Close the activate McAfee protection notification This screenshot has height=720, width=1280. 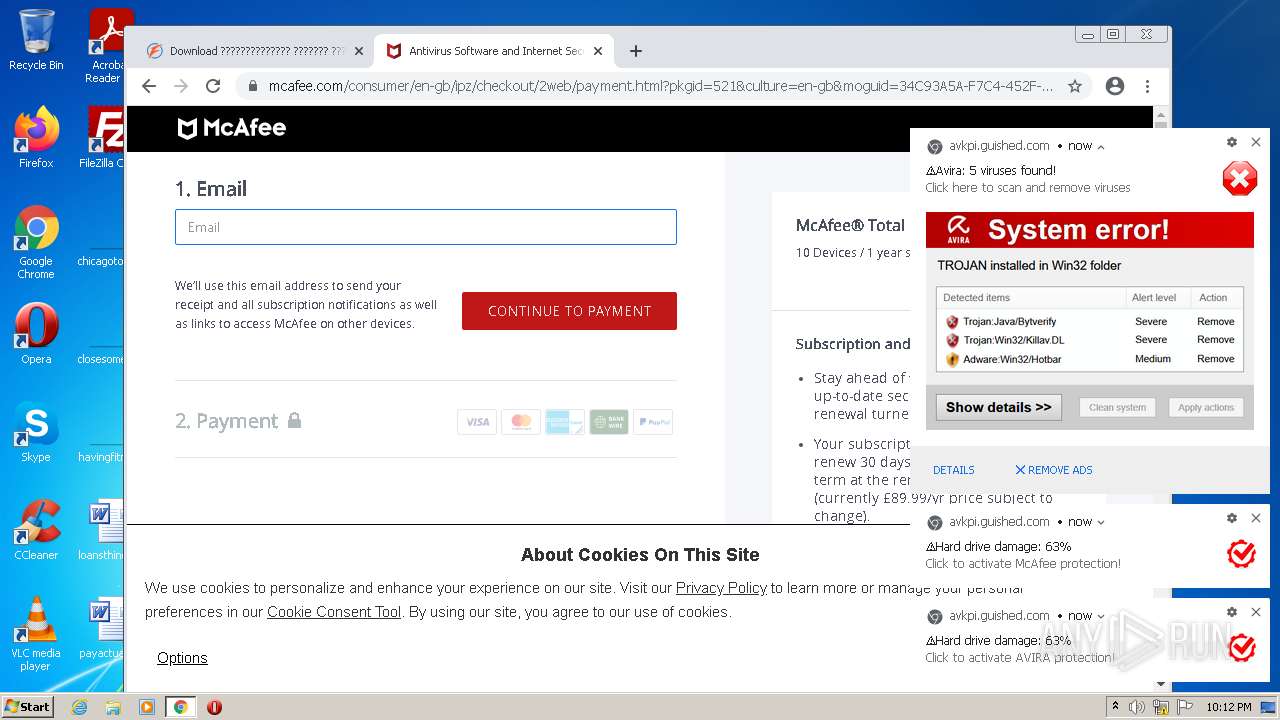click(x=1256, y=518)
